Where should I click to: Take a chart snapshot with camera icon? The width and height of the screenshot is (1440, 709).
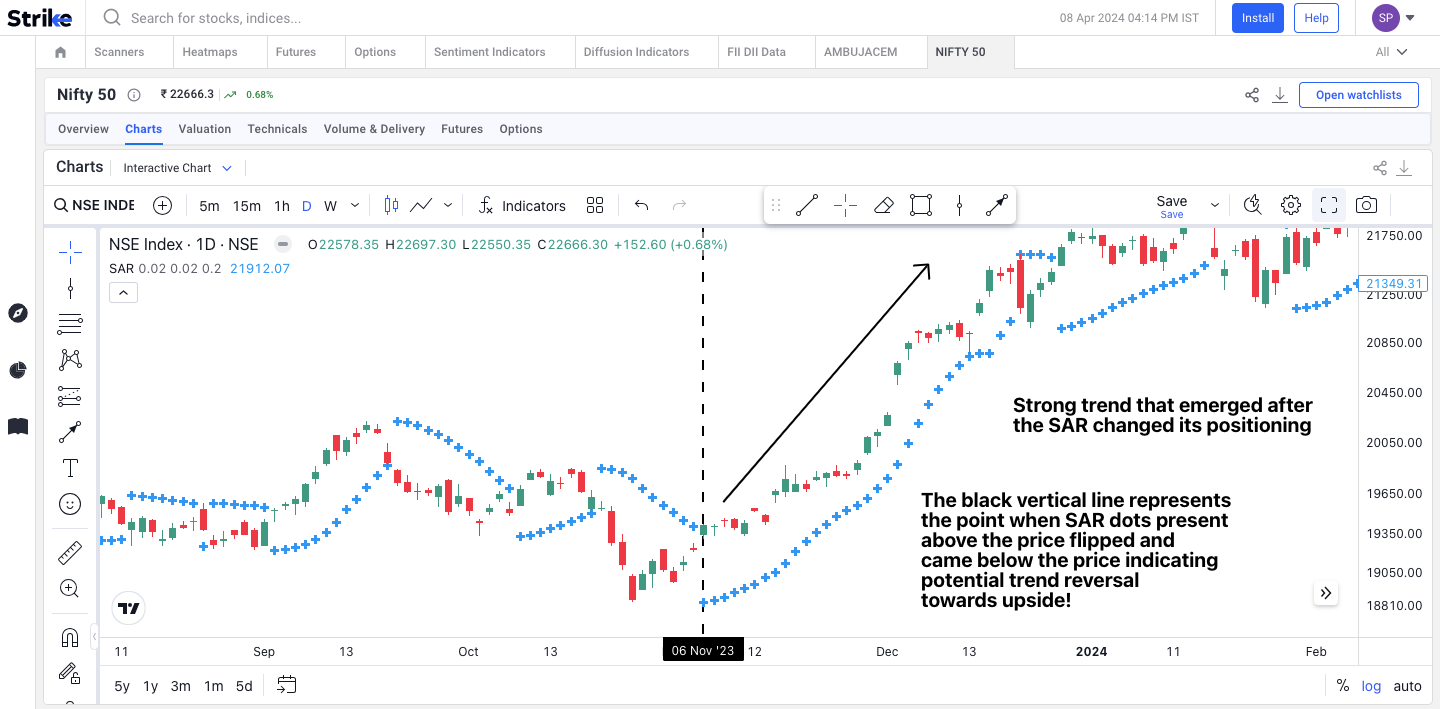coord(1367,205)
